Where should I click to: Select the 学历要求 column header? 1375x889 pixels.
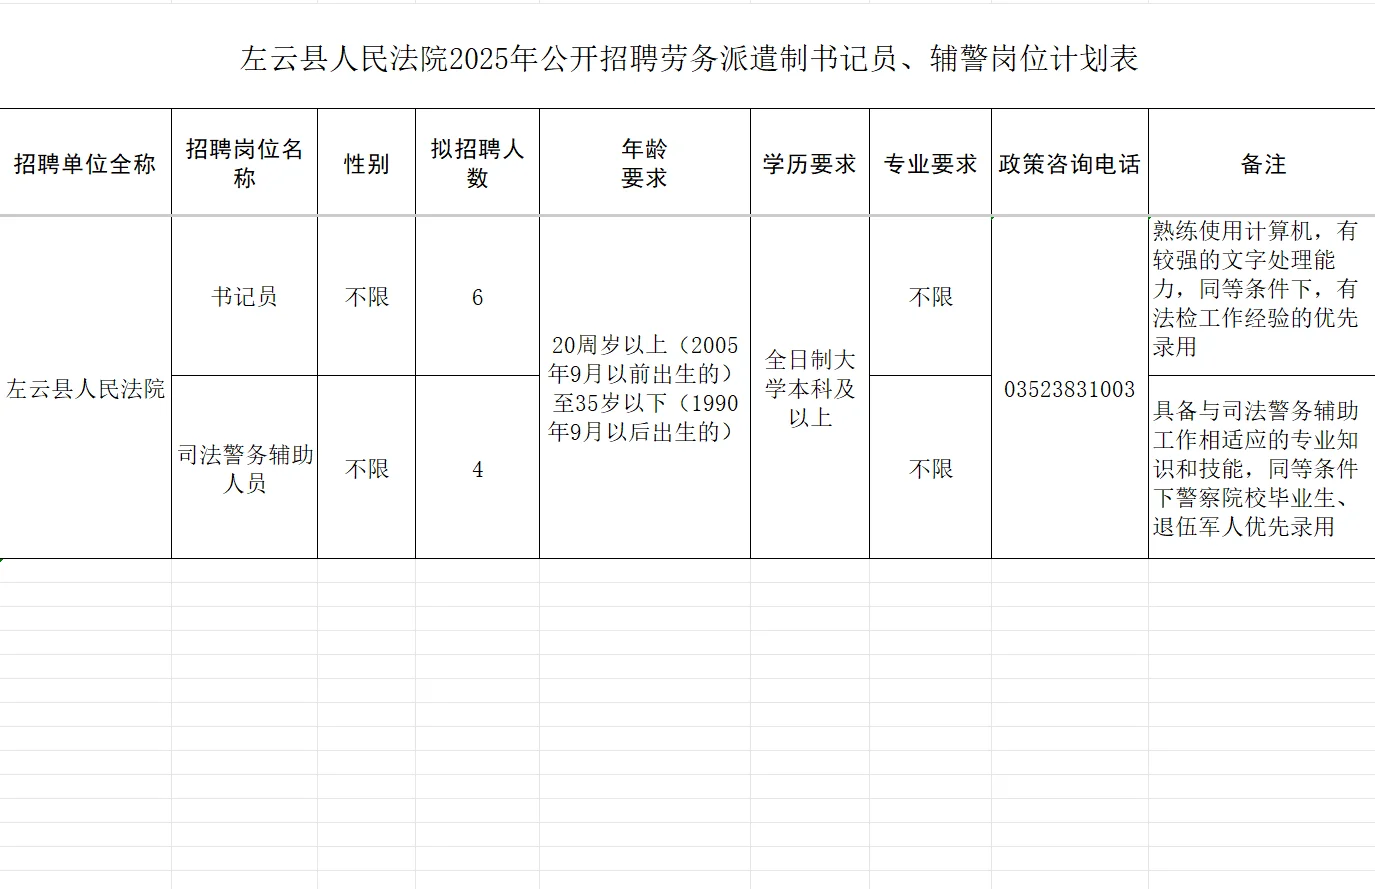tap(810, 163)
